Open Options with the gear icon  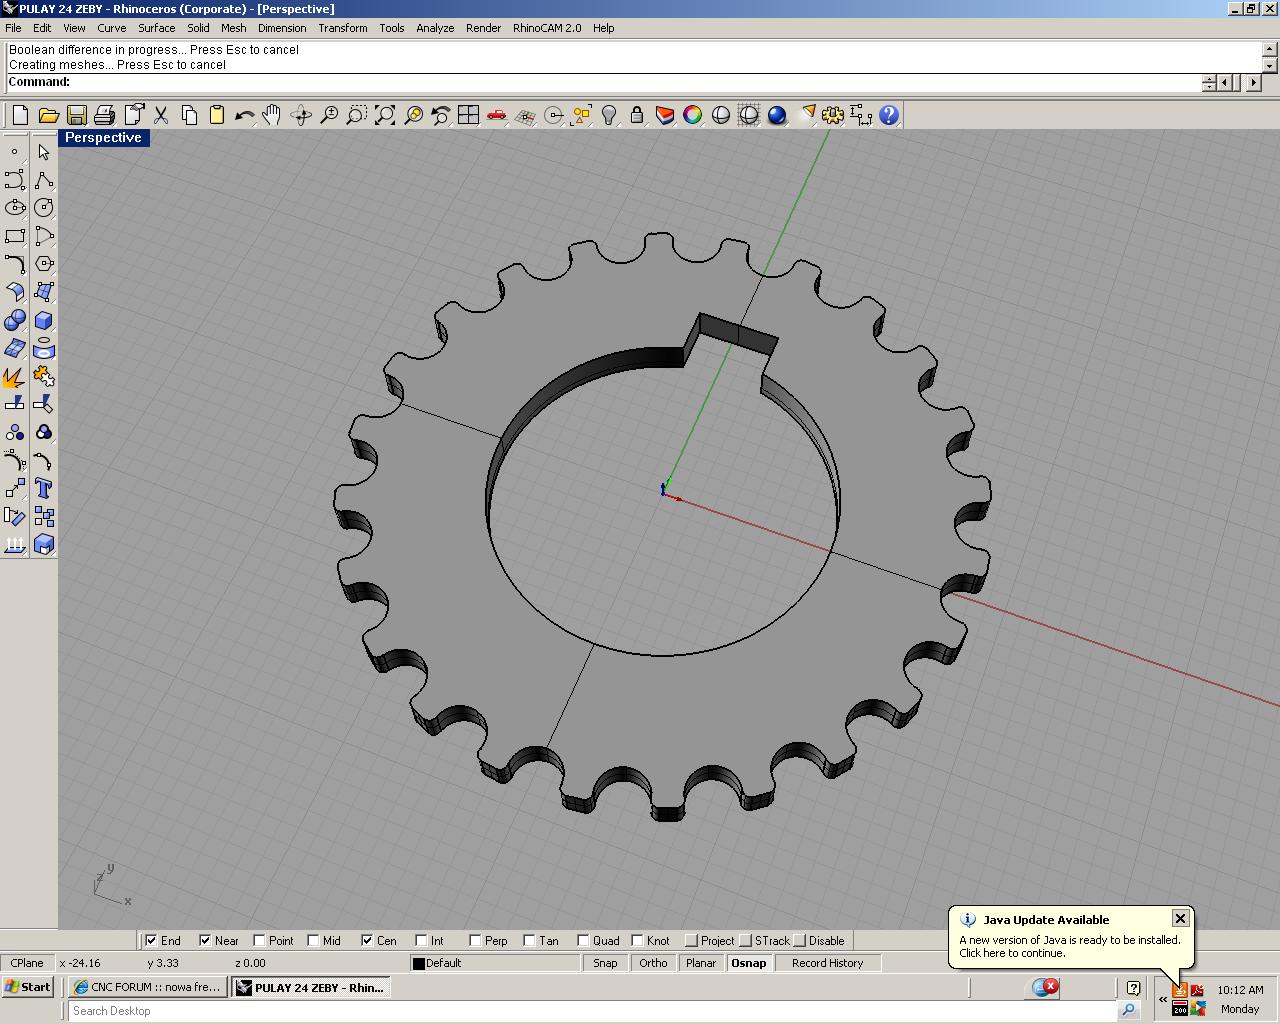(x=833, y=115)
